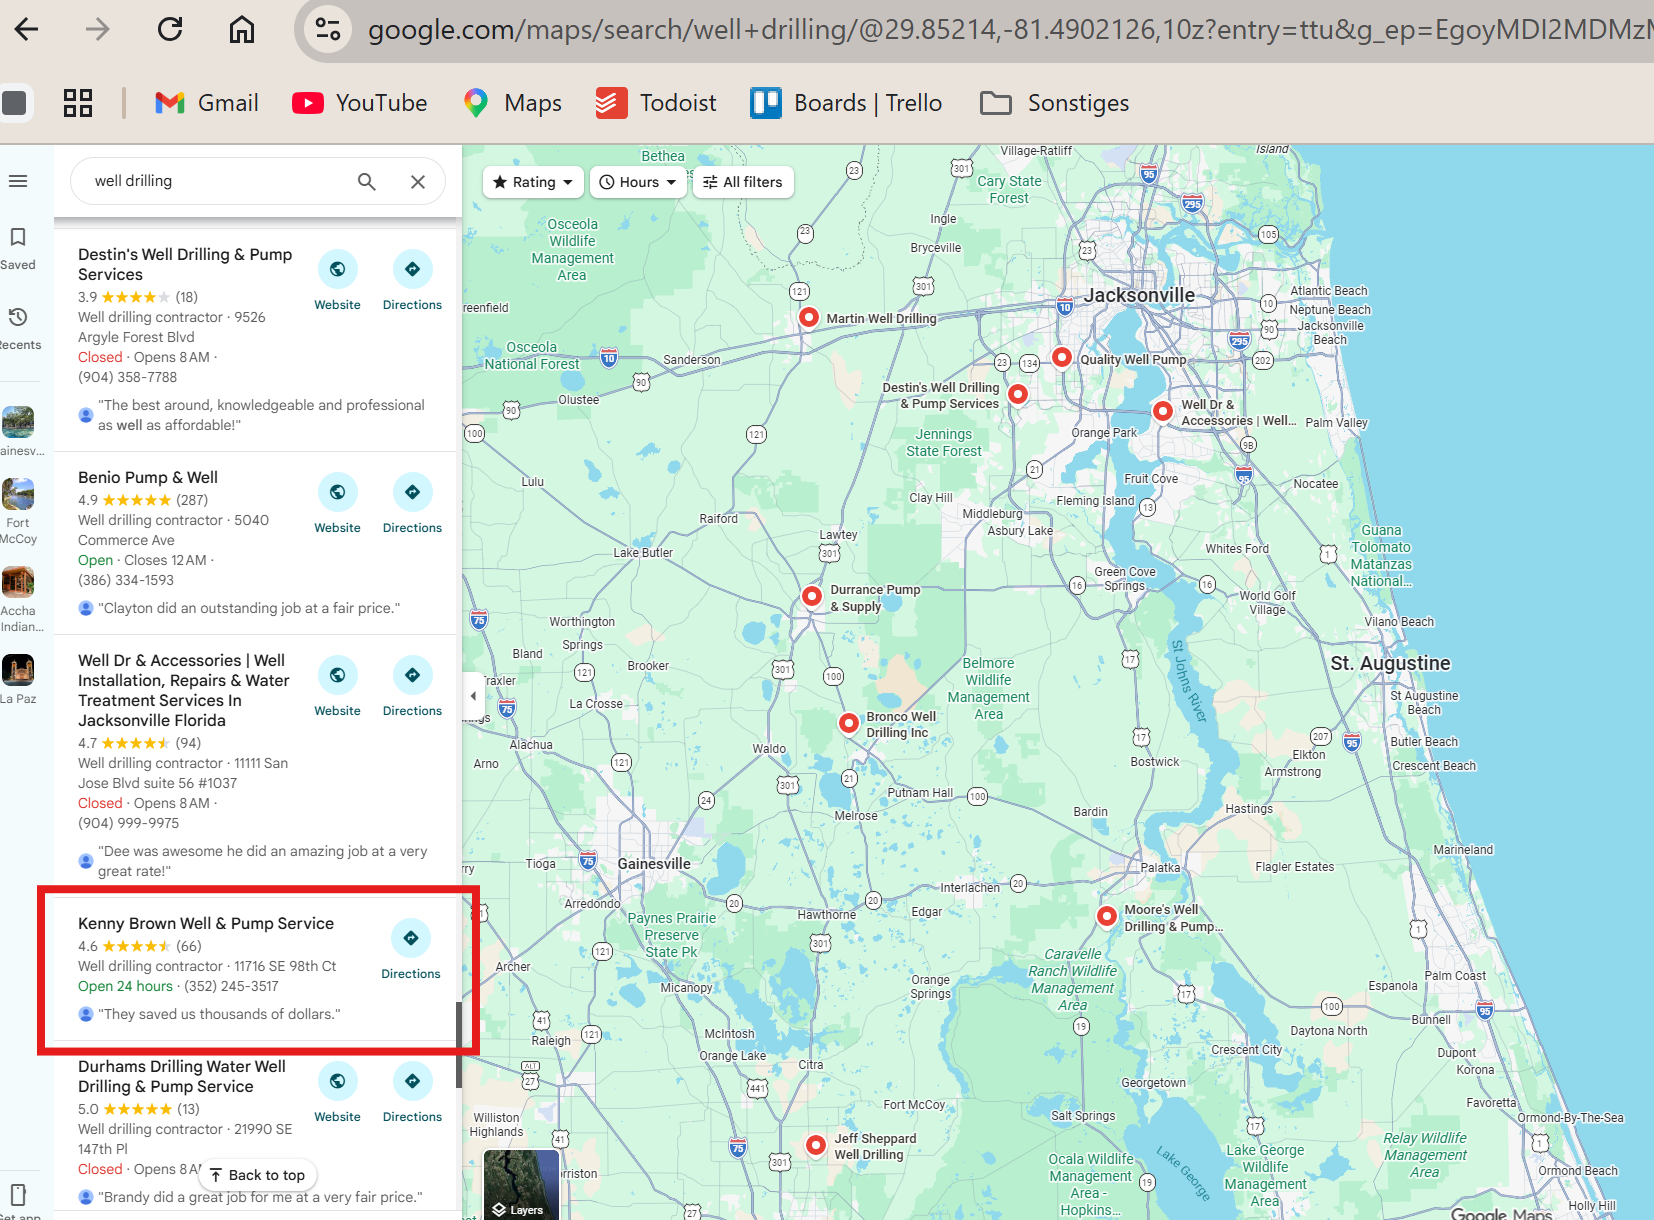Clear the well drilling search query

(x=417, y=181)
